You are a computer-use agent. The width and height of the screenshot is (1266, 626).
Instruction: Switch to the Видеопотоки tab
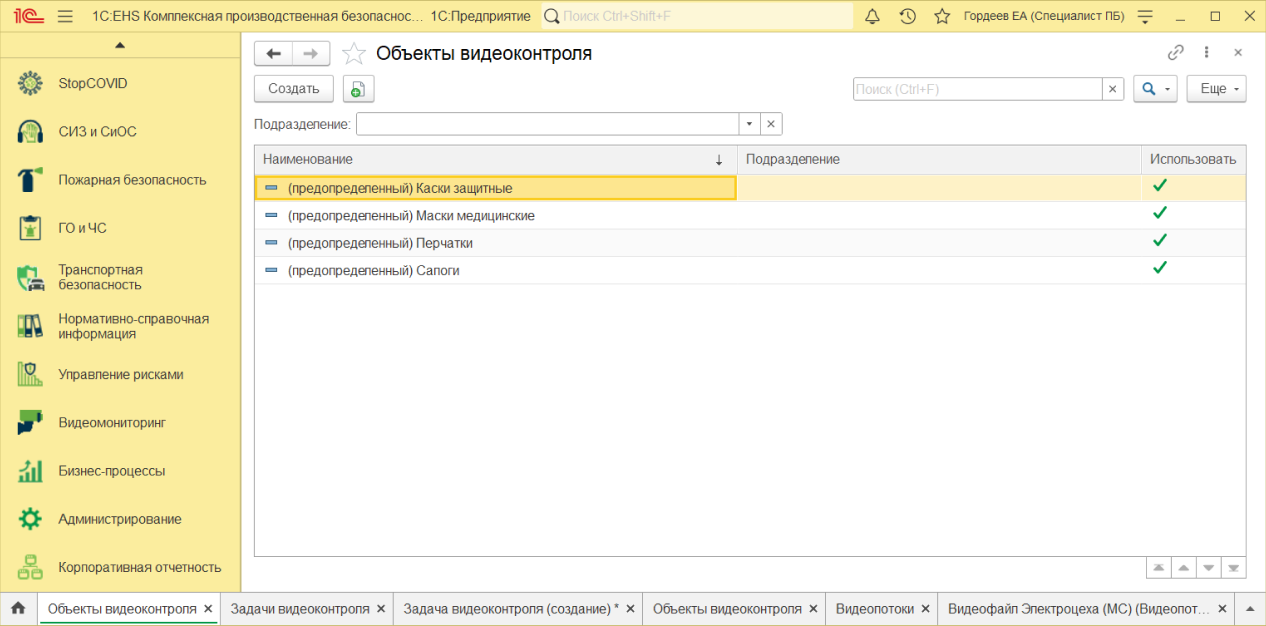click(x=875, y=608)
